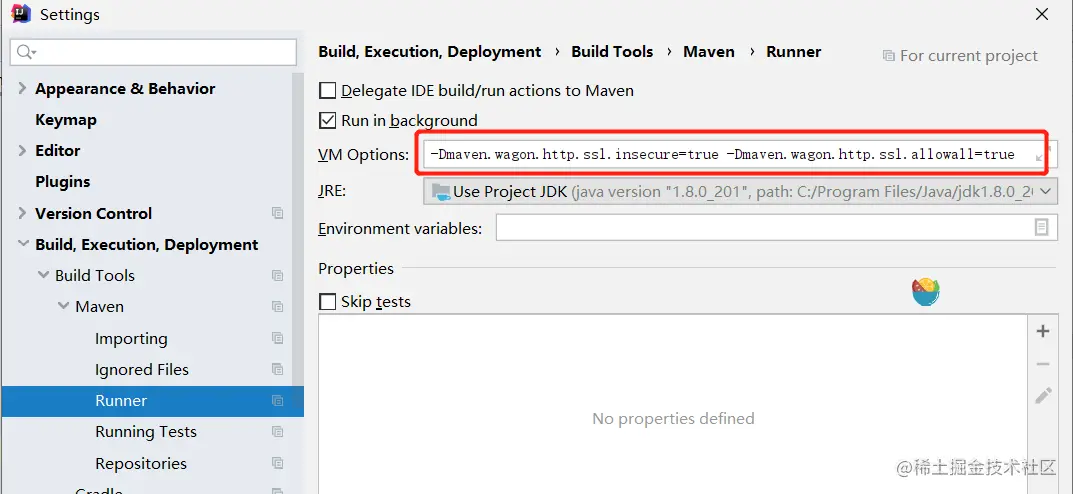Screen dimensions: 1073x494
Task: Click the edit property pencil icon
Action: 1043,395
